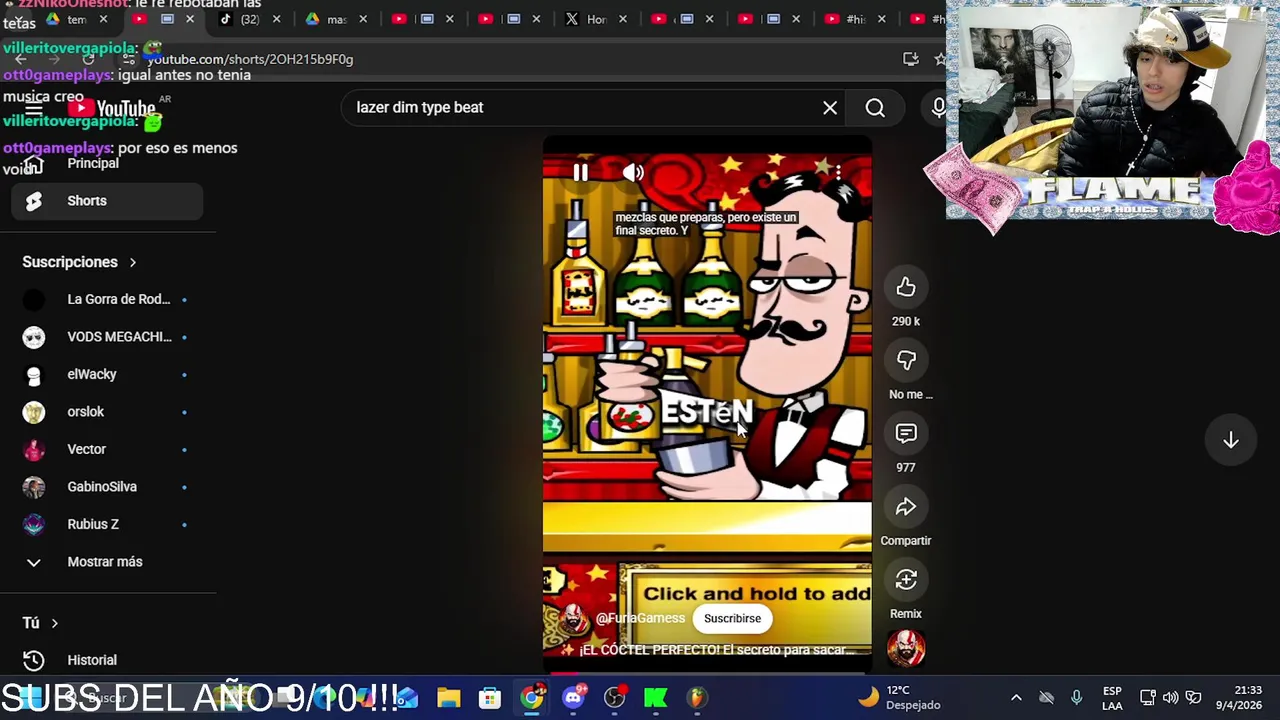
Task: Open Historial in the sidebar
Action: point(107,660)
